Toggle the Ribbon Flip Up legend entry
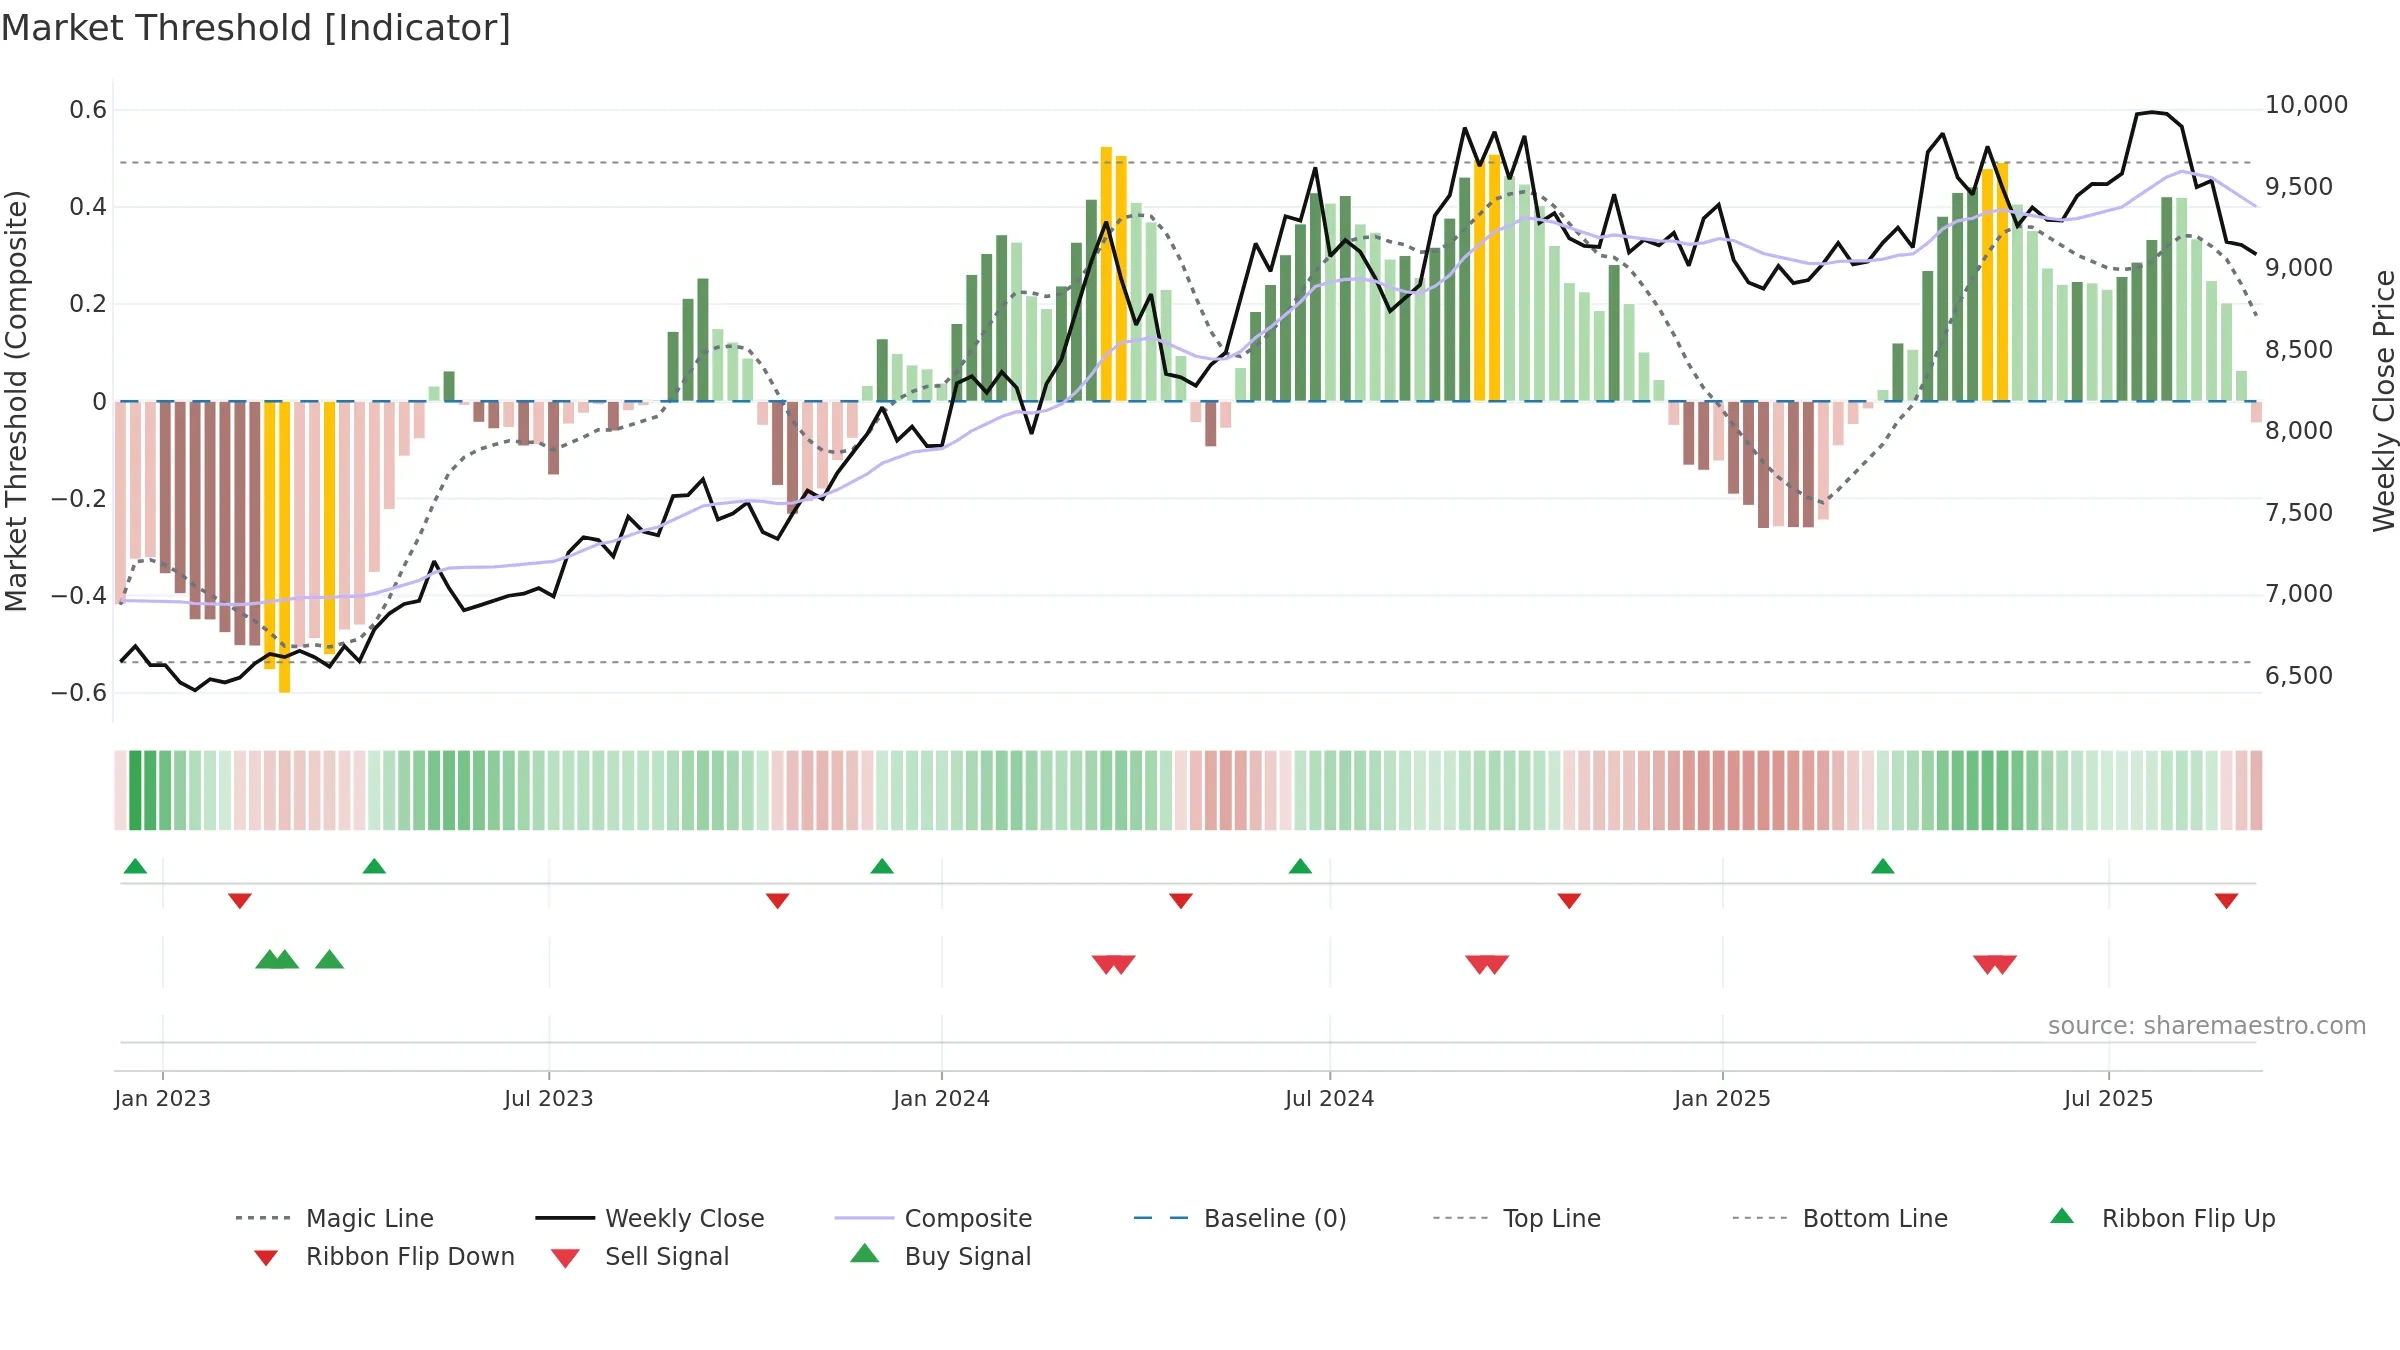 point(2162,1218)
